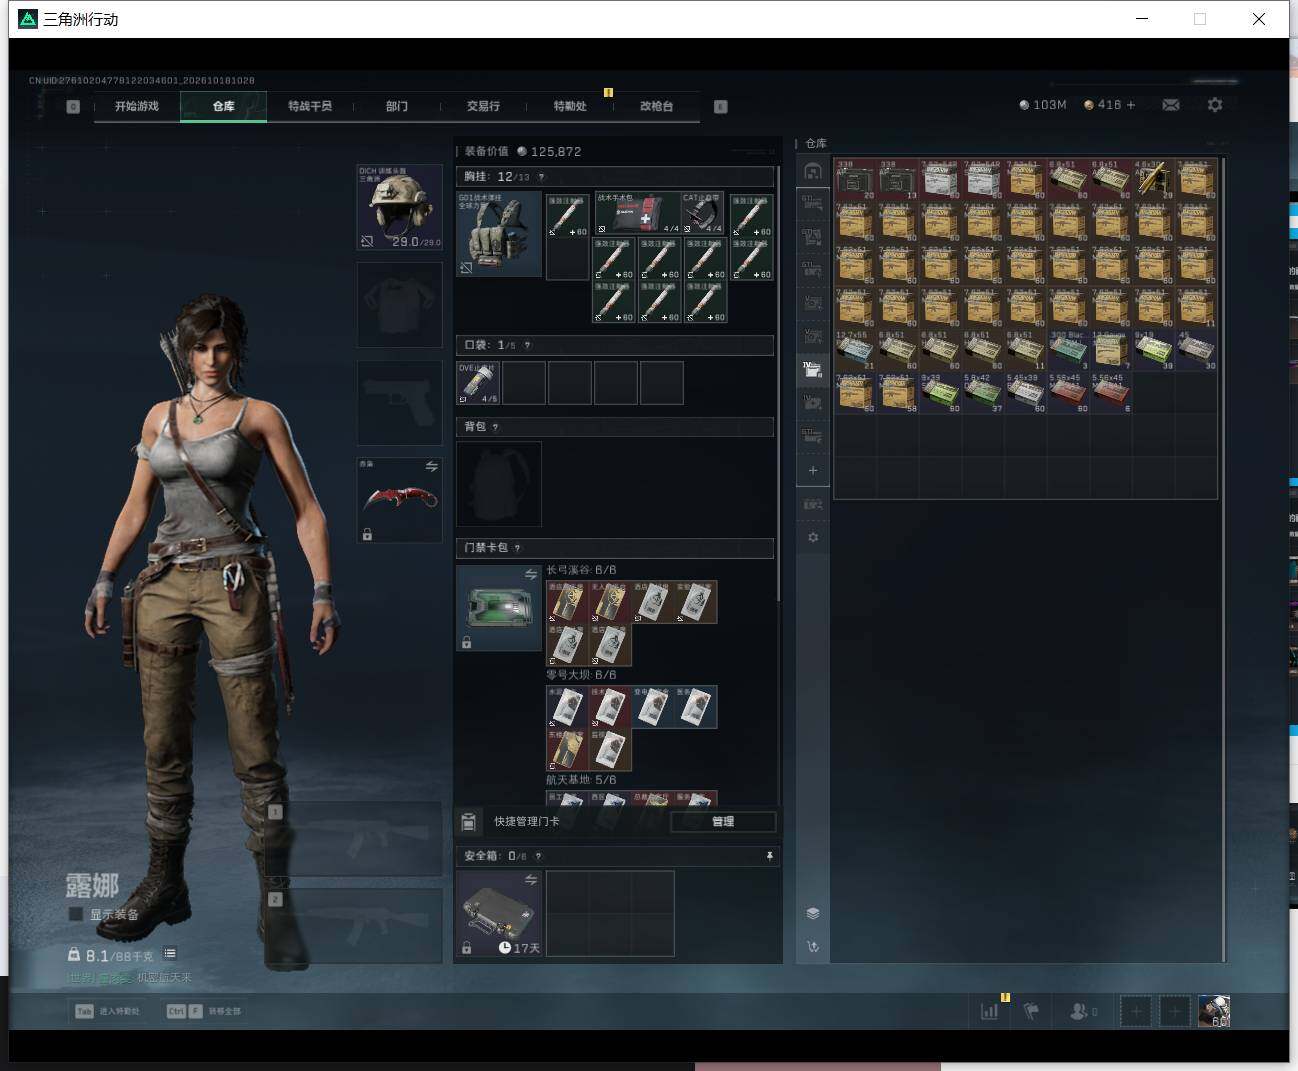The height and width of the screenshot is (1071, 1298).
Task: Select the .338 AP ammo with count 20
Action: [855, 180]
